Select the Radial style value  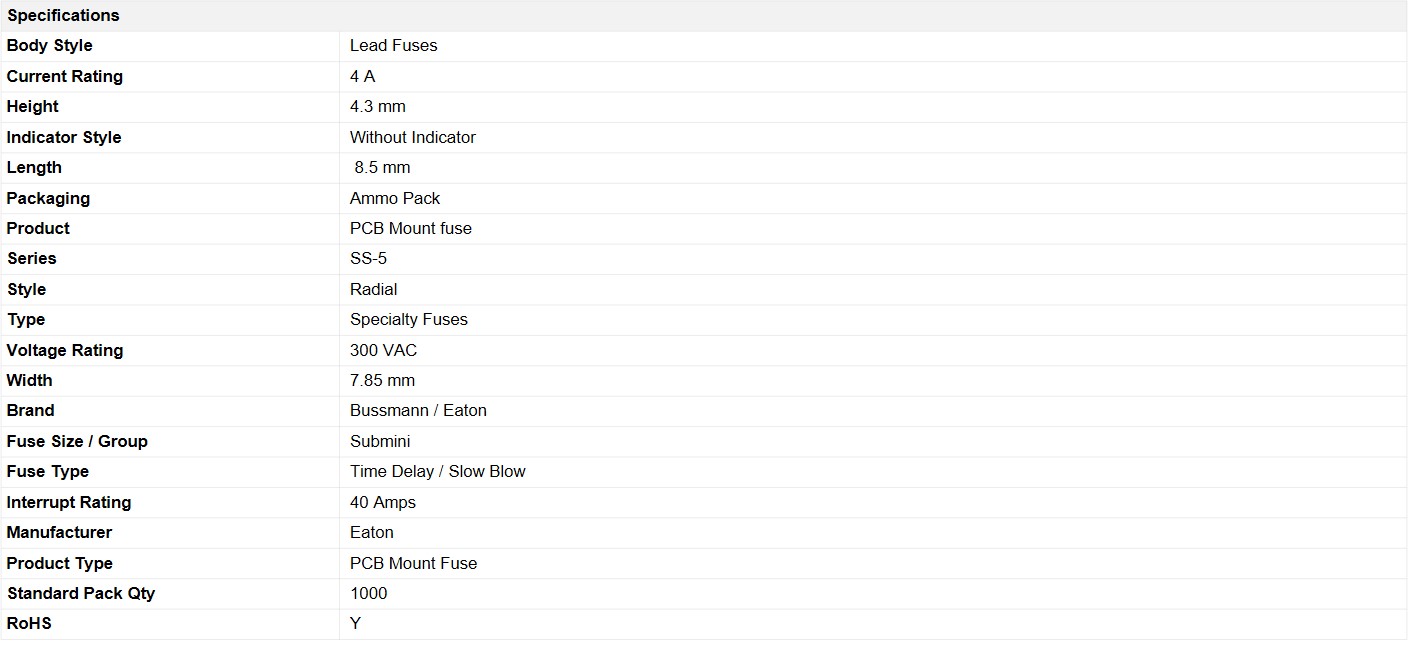[374, 289]
